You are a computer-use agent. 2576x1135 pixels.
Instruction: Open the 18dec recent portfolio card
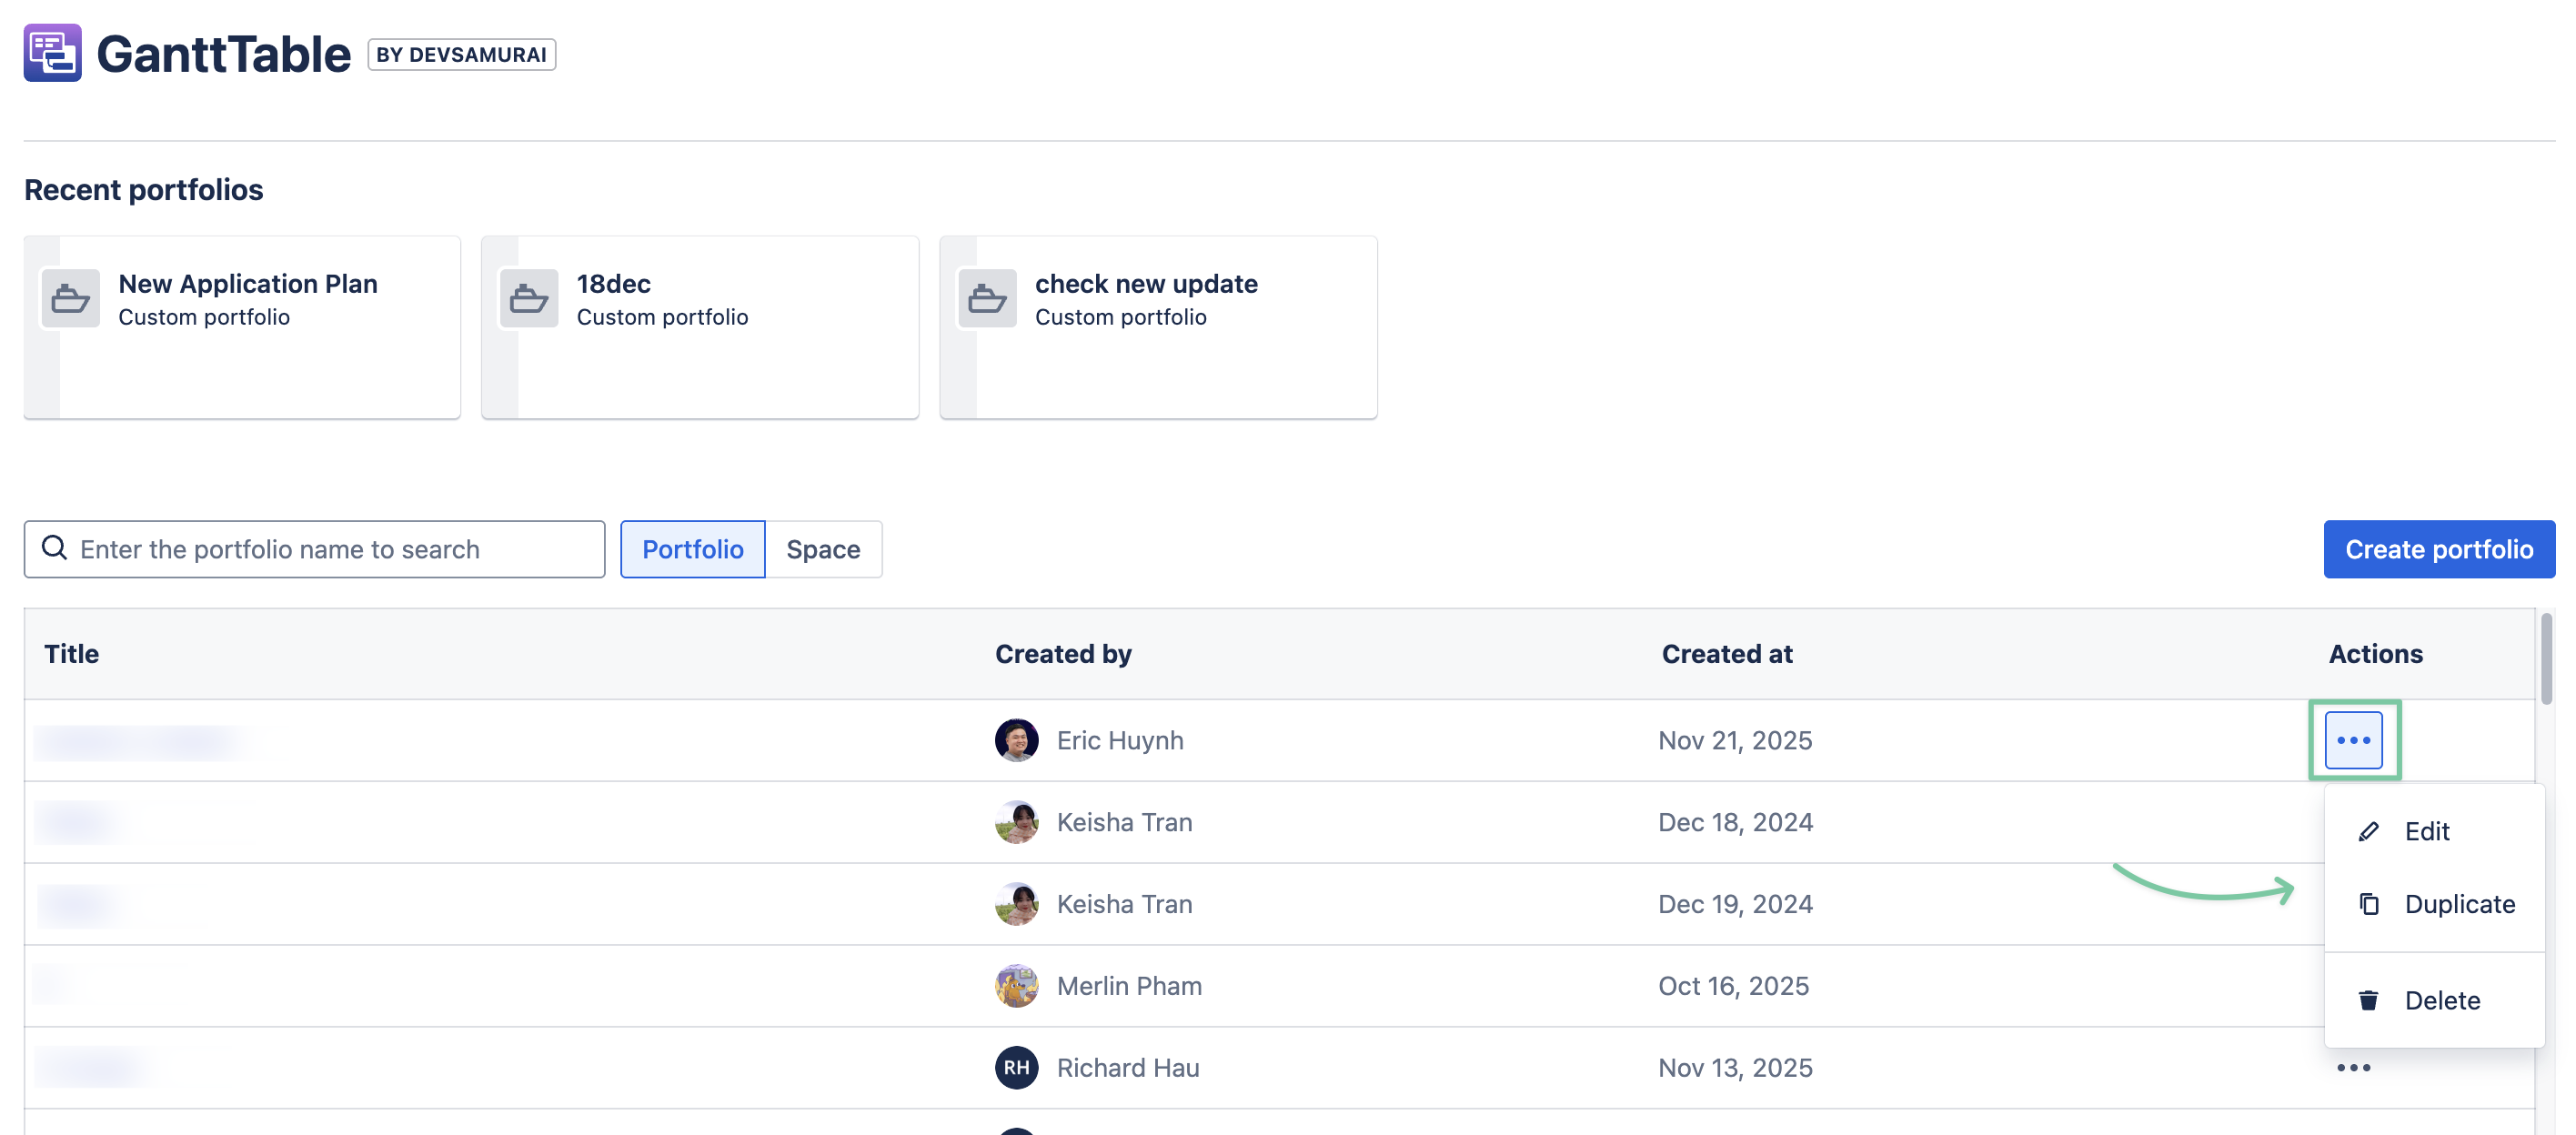[700, 327]
